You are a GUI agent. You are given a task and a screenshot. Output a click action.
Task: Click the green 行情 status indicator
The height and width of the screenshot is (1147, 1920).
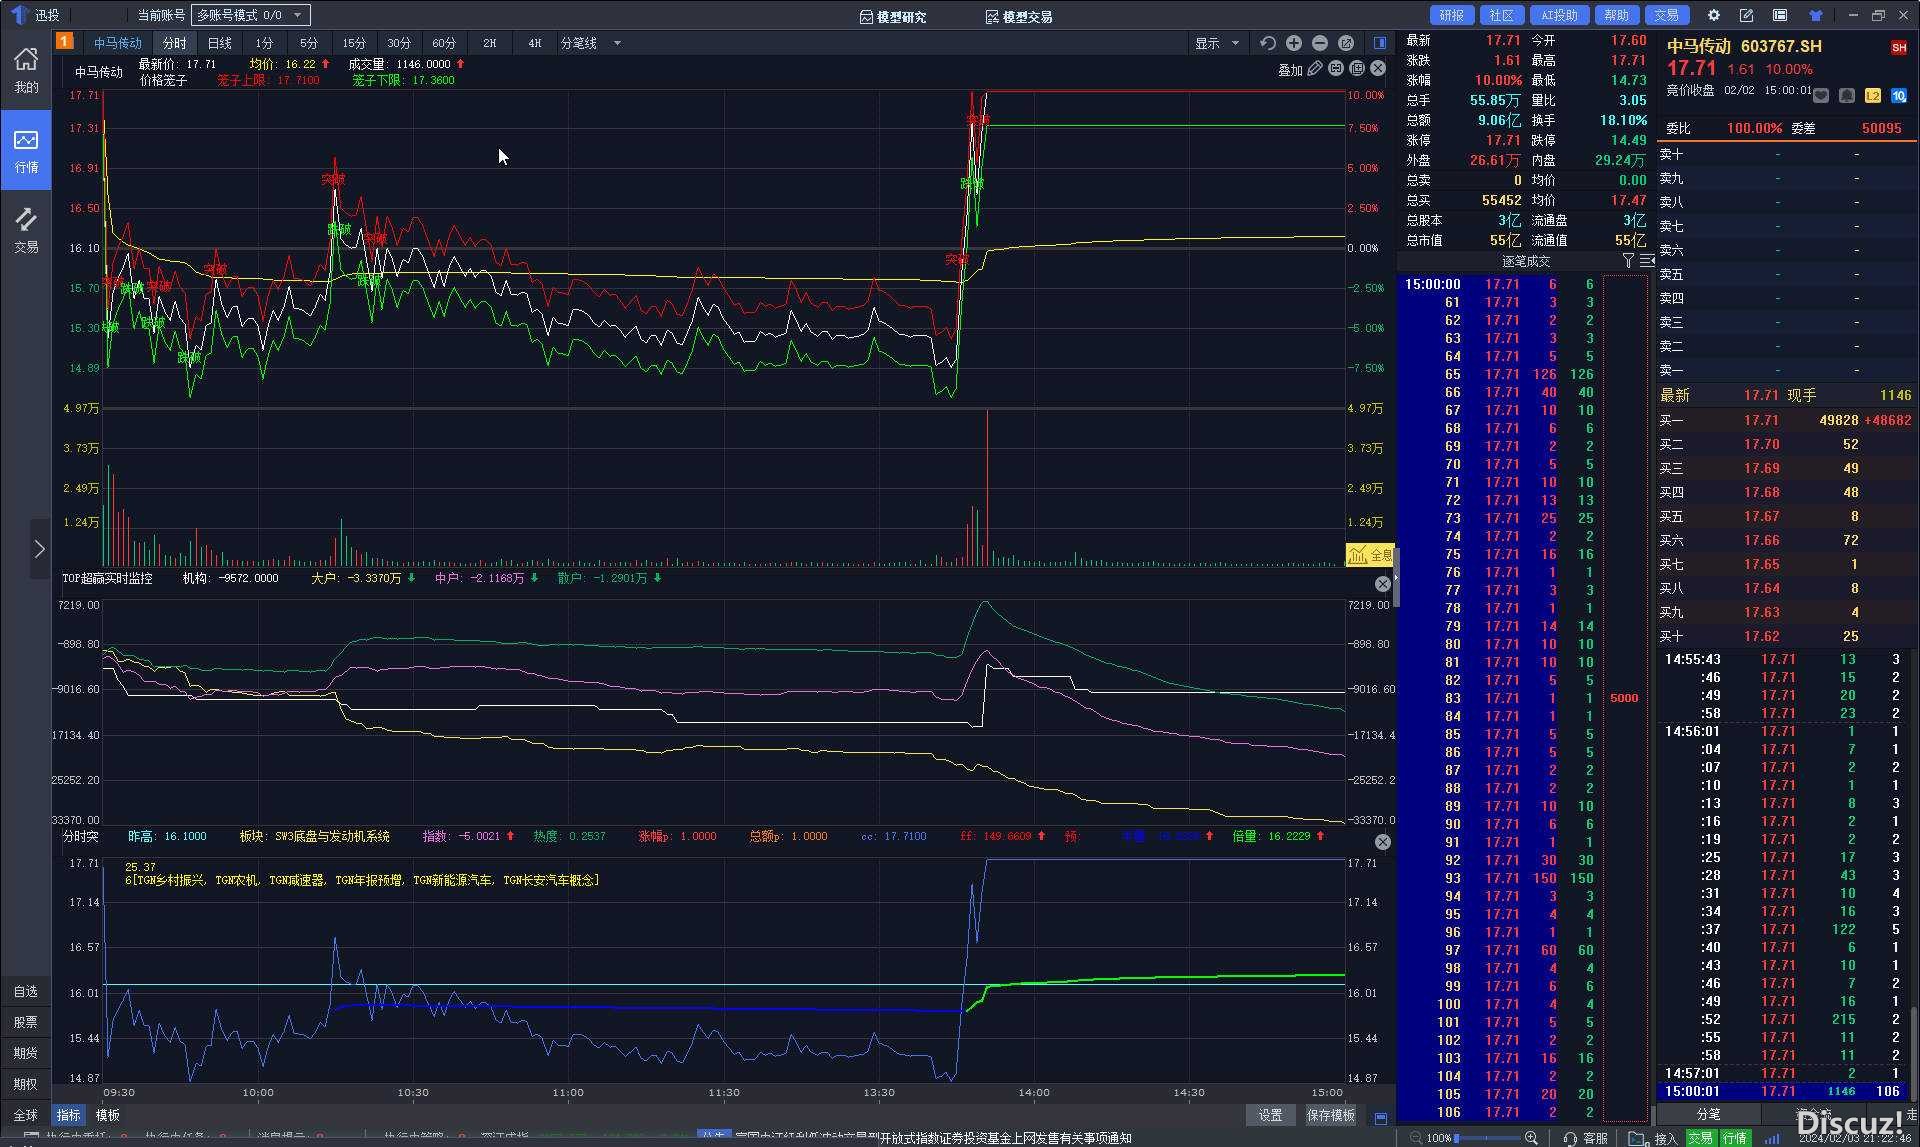(x=1735, y=1138)
